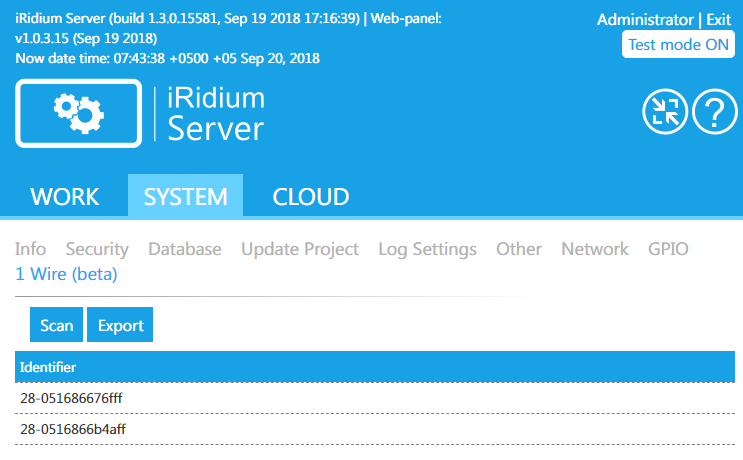Select sensor row 28-0516866b4aff
Screen dimensions: 743x460
coord(375,429)
